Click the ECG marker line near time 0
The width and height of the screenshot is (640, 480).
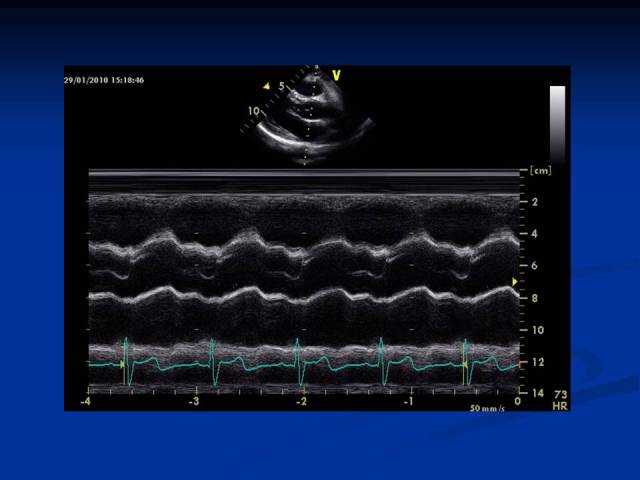(464, 363)
